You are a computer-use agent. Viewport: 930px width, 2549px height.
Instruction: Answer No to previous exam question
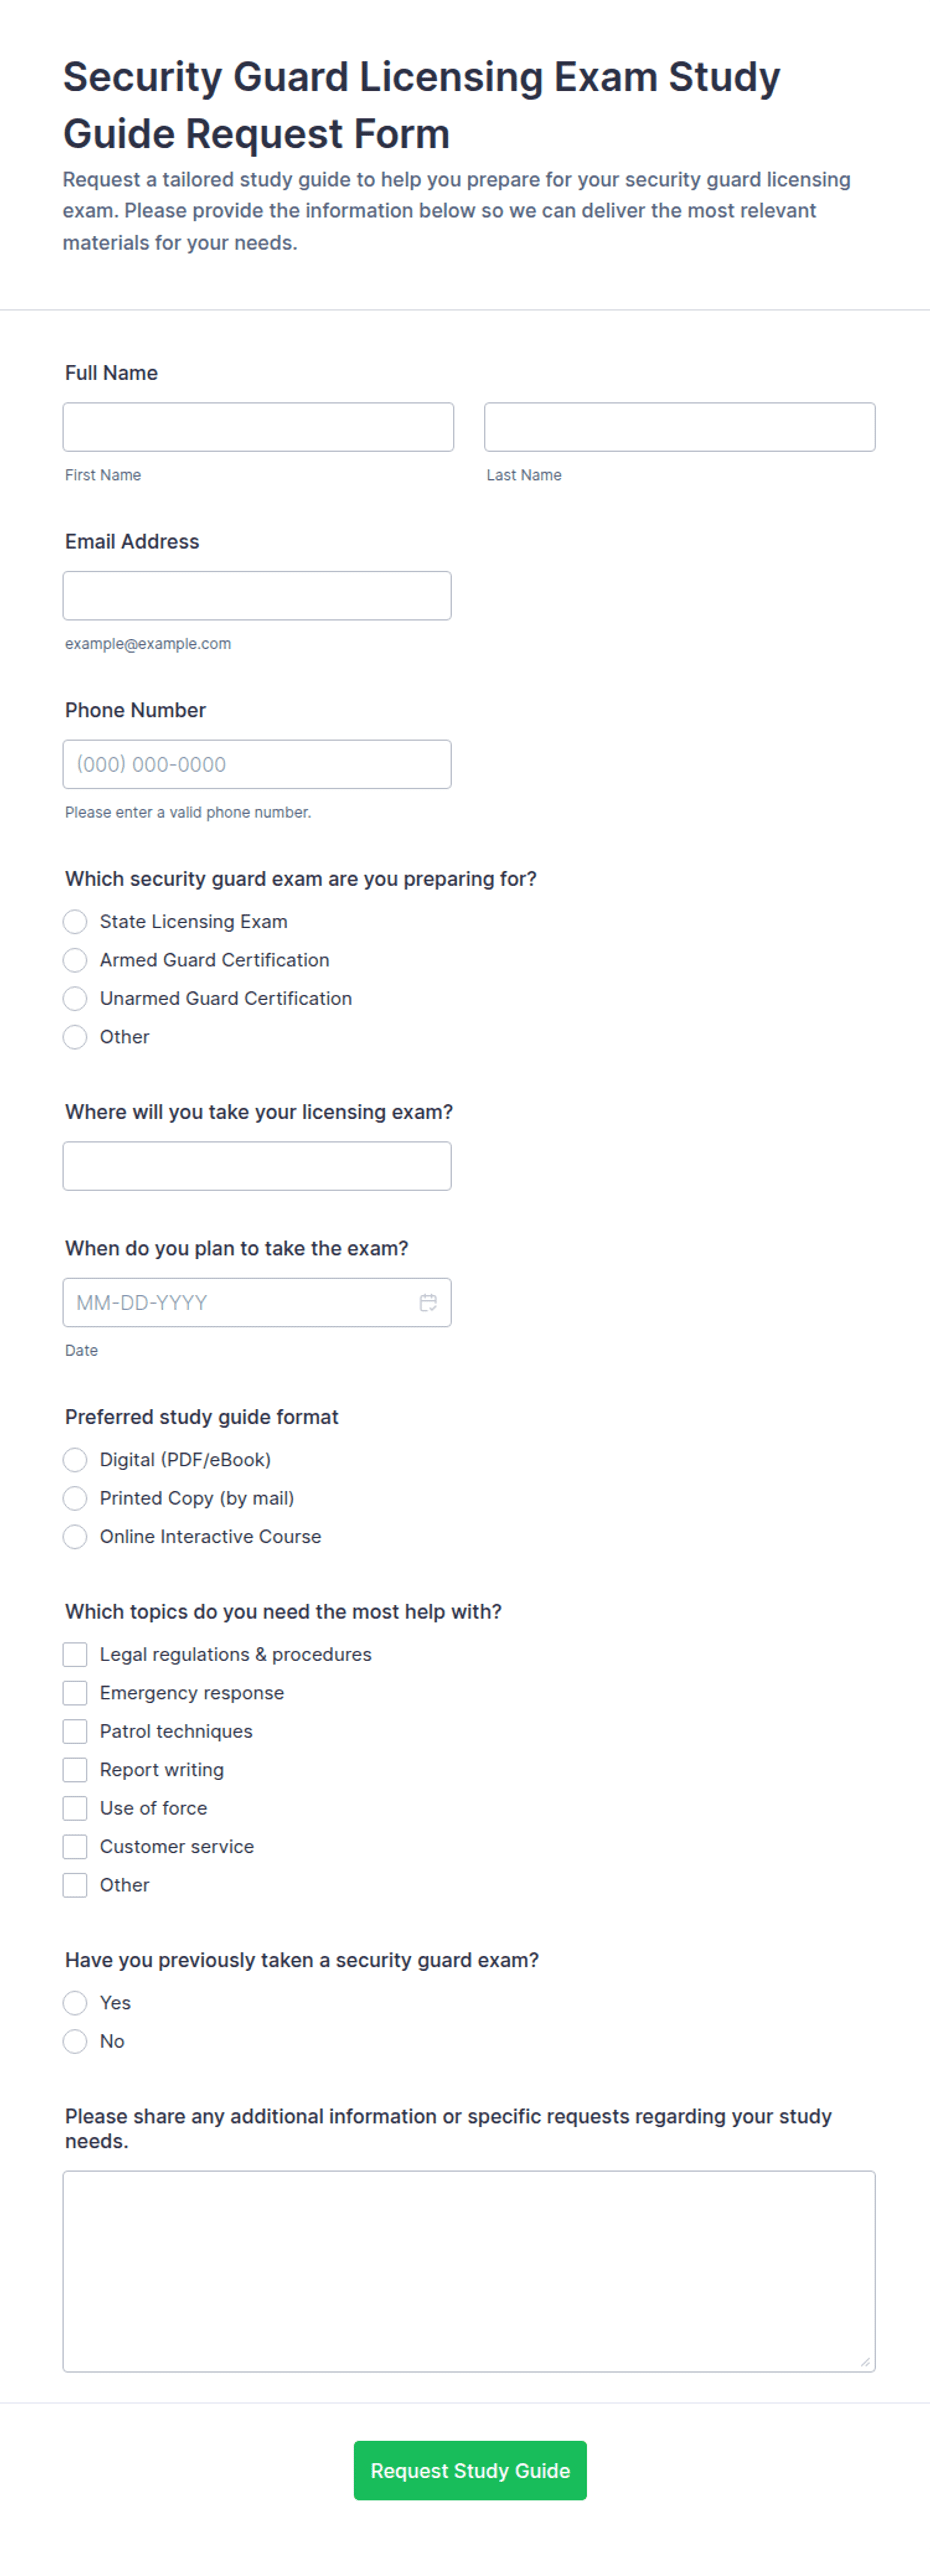75,2041
